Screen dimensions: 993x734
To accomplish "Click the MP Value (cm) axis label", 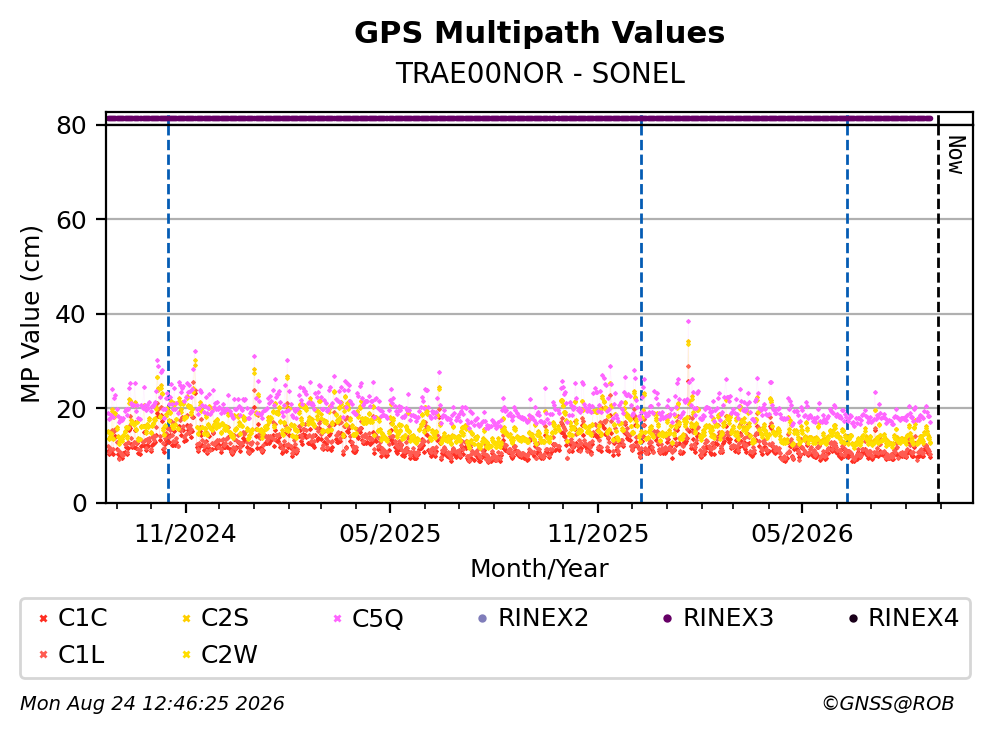I will pos(30,314).
